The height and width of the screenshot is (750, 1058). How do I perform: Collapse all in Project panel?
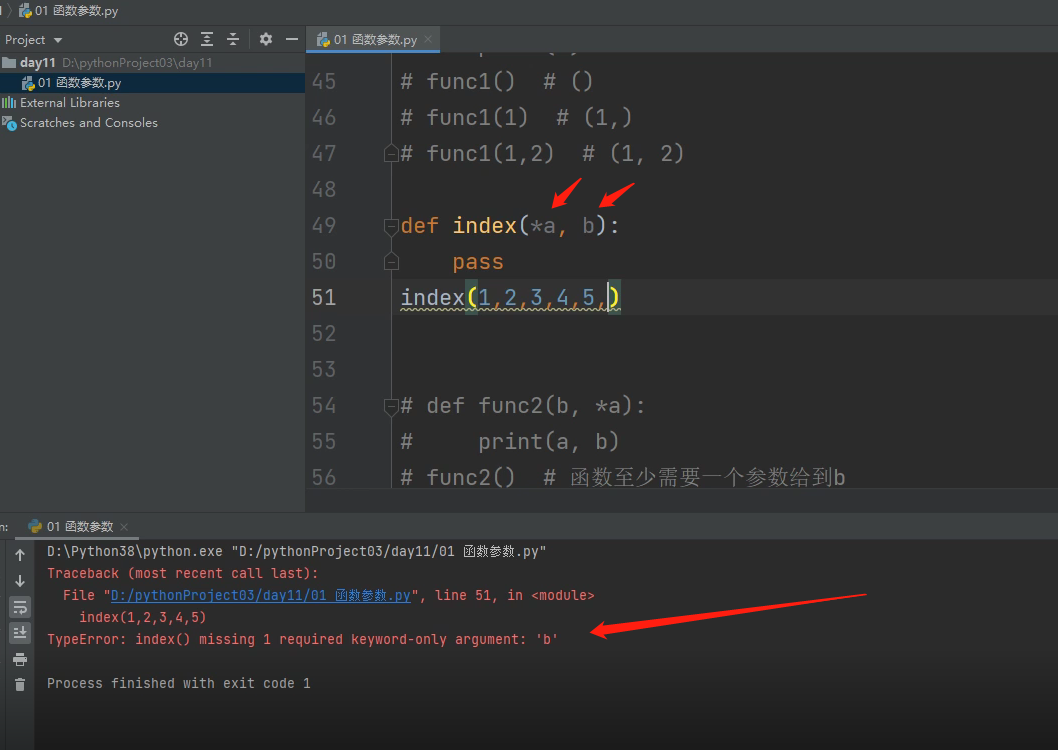pos(233,39)
